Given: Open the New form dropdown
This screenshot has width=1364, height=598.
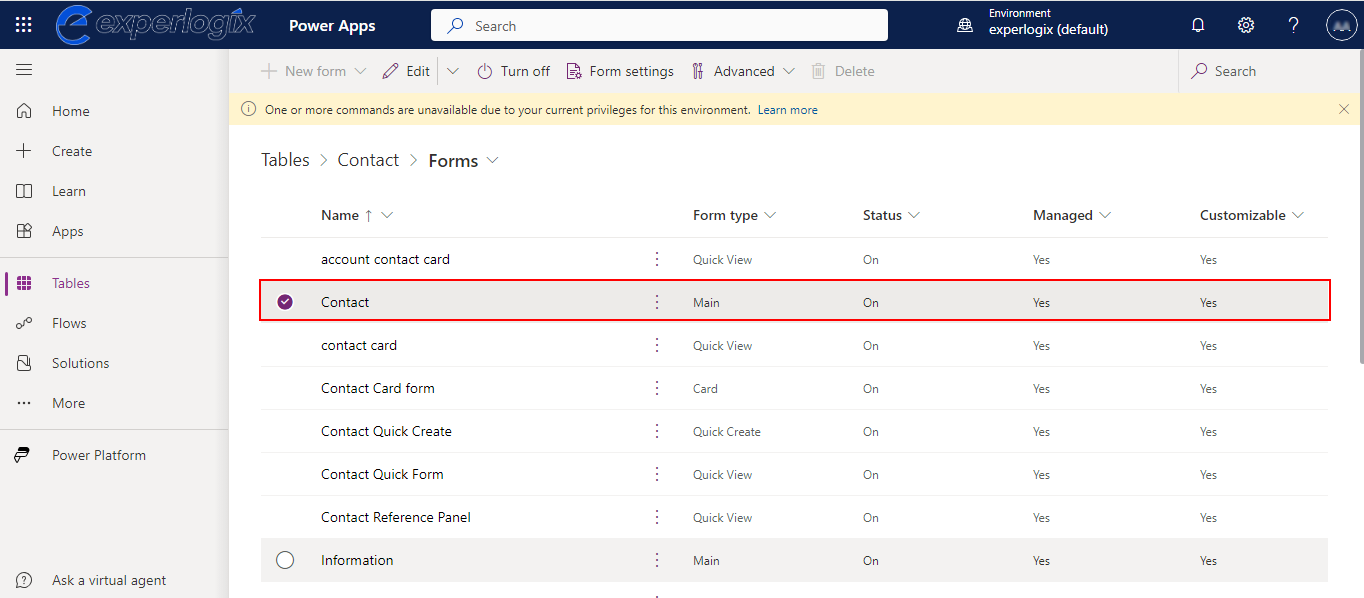Looking at the screenshot, I should pos(313,71).
